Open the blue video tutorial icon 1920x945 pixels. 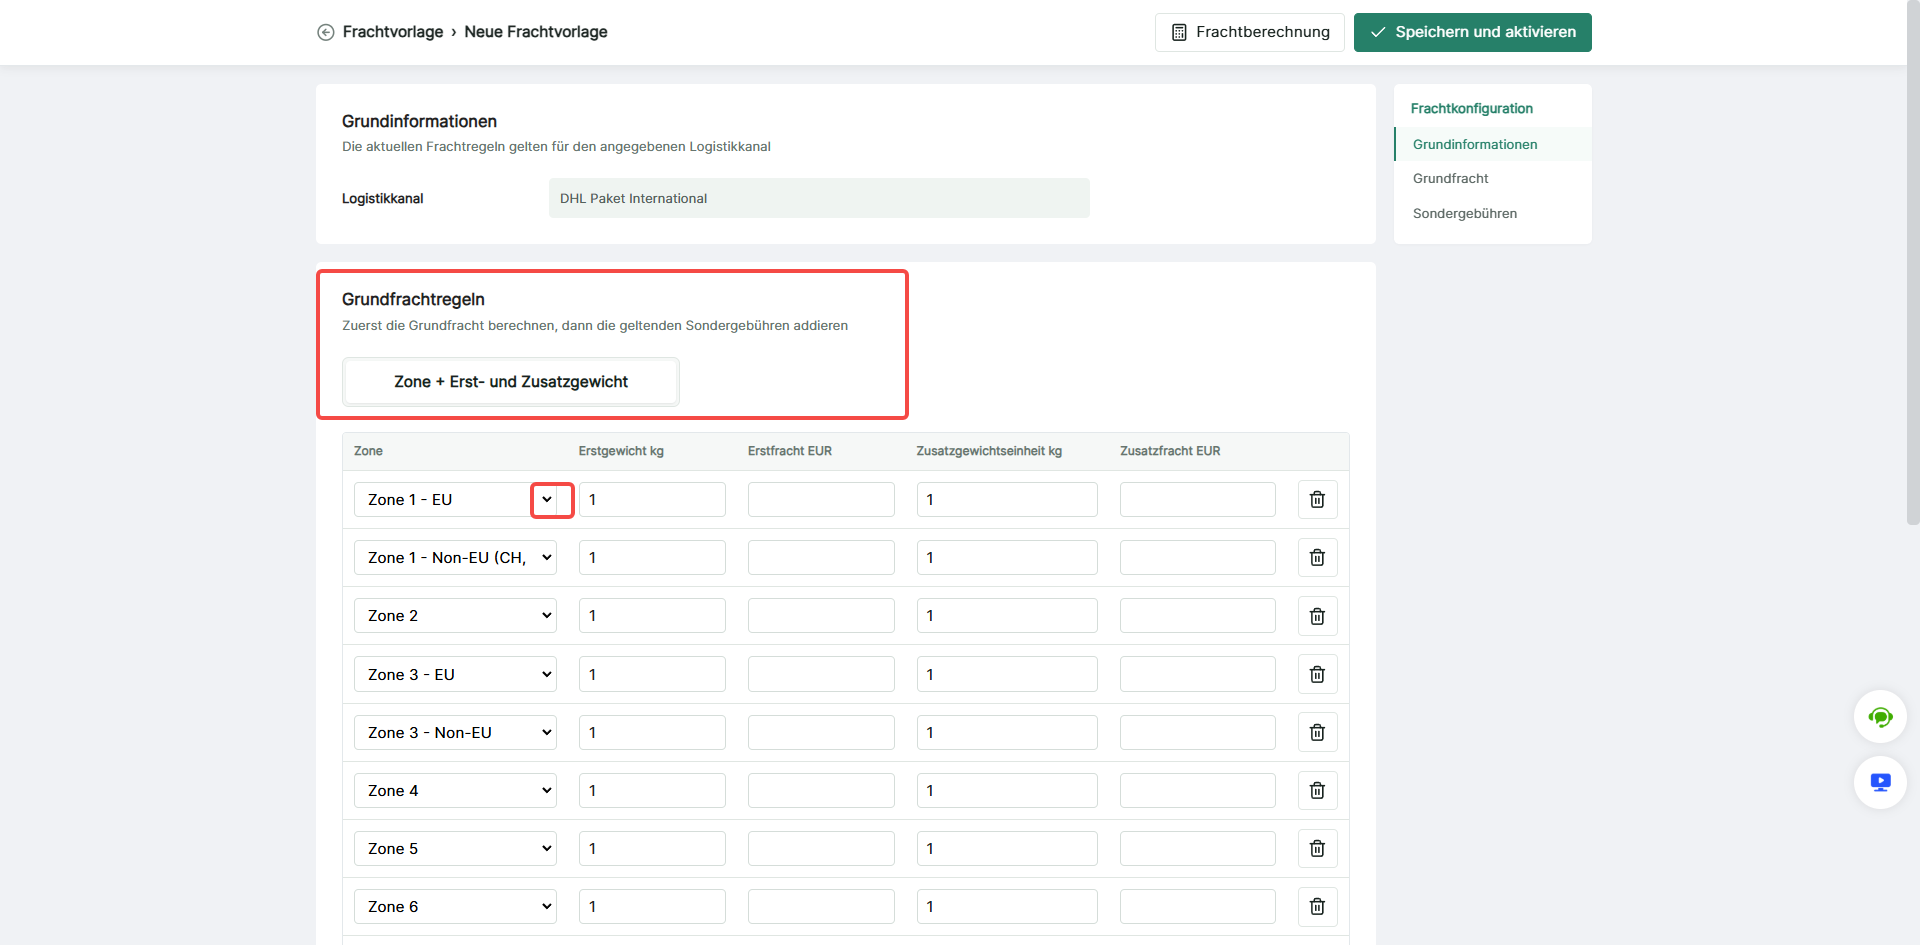[1880, 782]
